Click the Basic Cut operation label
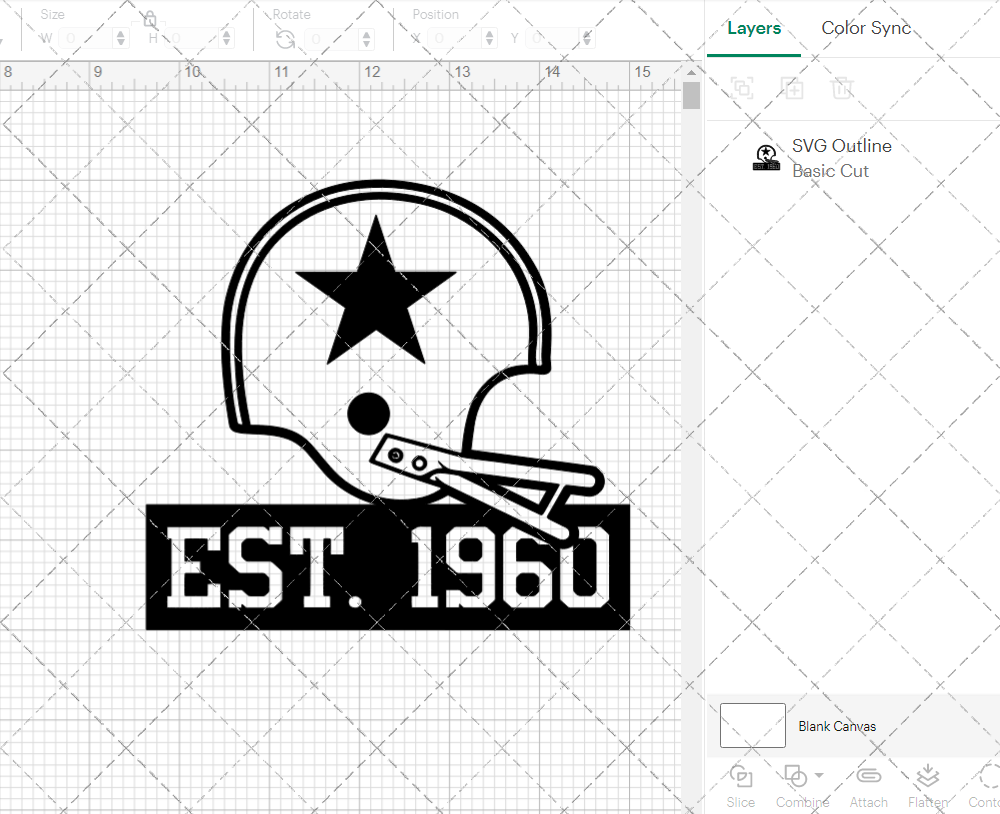 click(x=830, y=171)
